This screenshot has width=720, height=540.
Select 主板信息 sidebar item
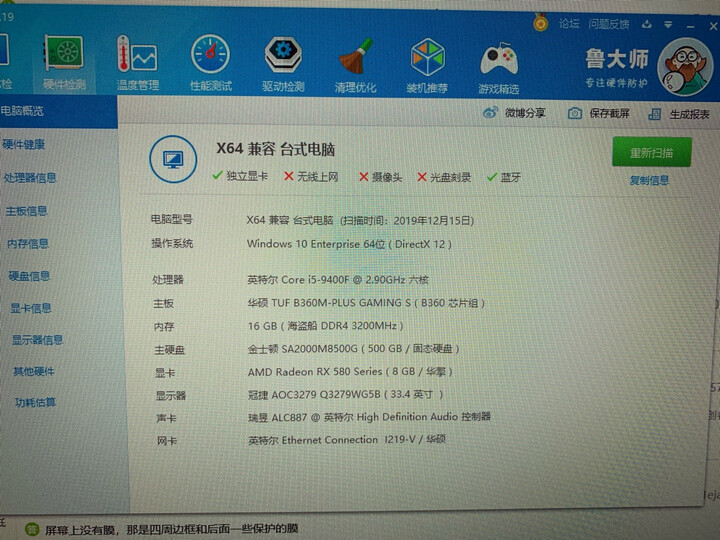(27, 211)
